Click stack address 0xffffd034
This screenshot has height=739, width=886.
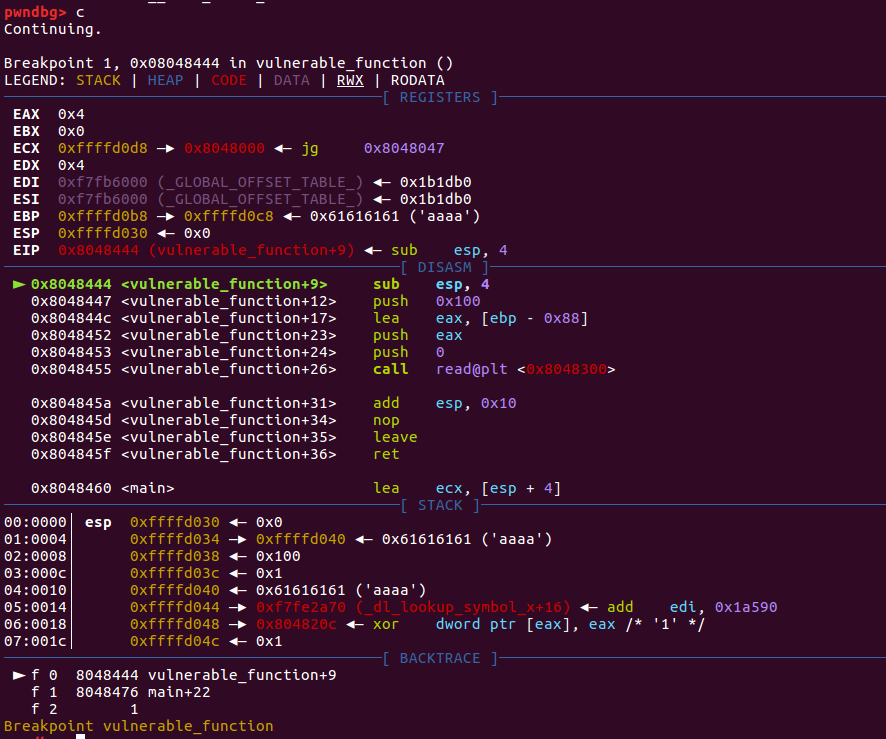tap(175, 539)
